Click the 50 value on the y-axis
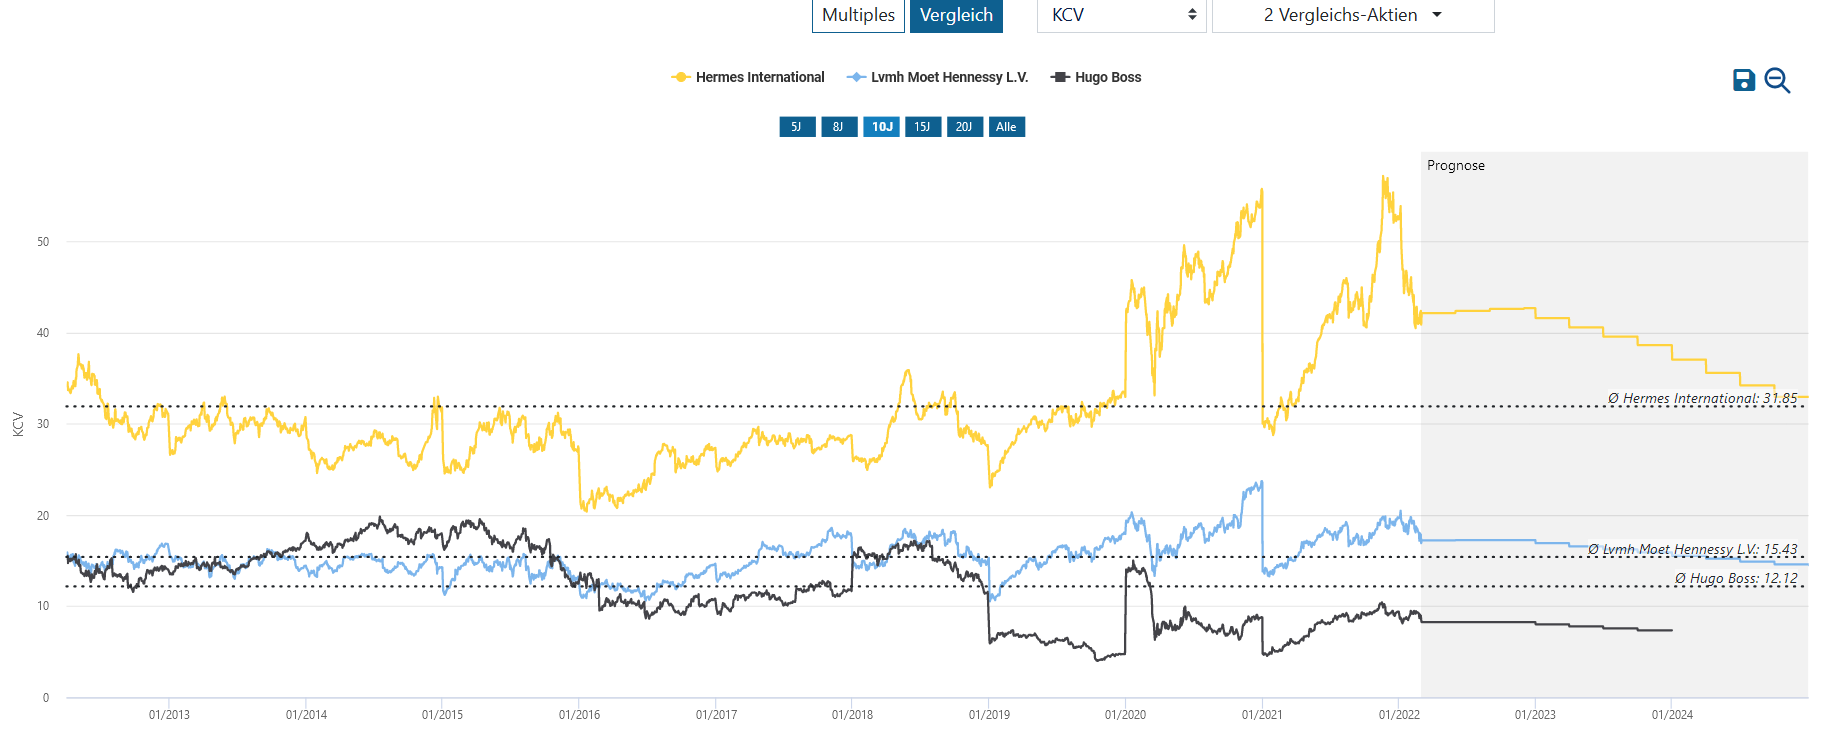 click(x=43, y=242)
